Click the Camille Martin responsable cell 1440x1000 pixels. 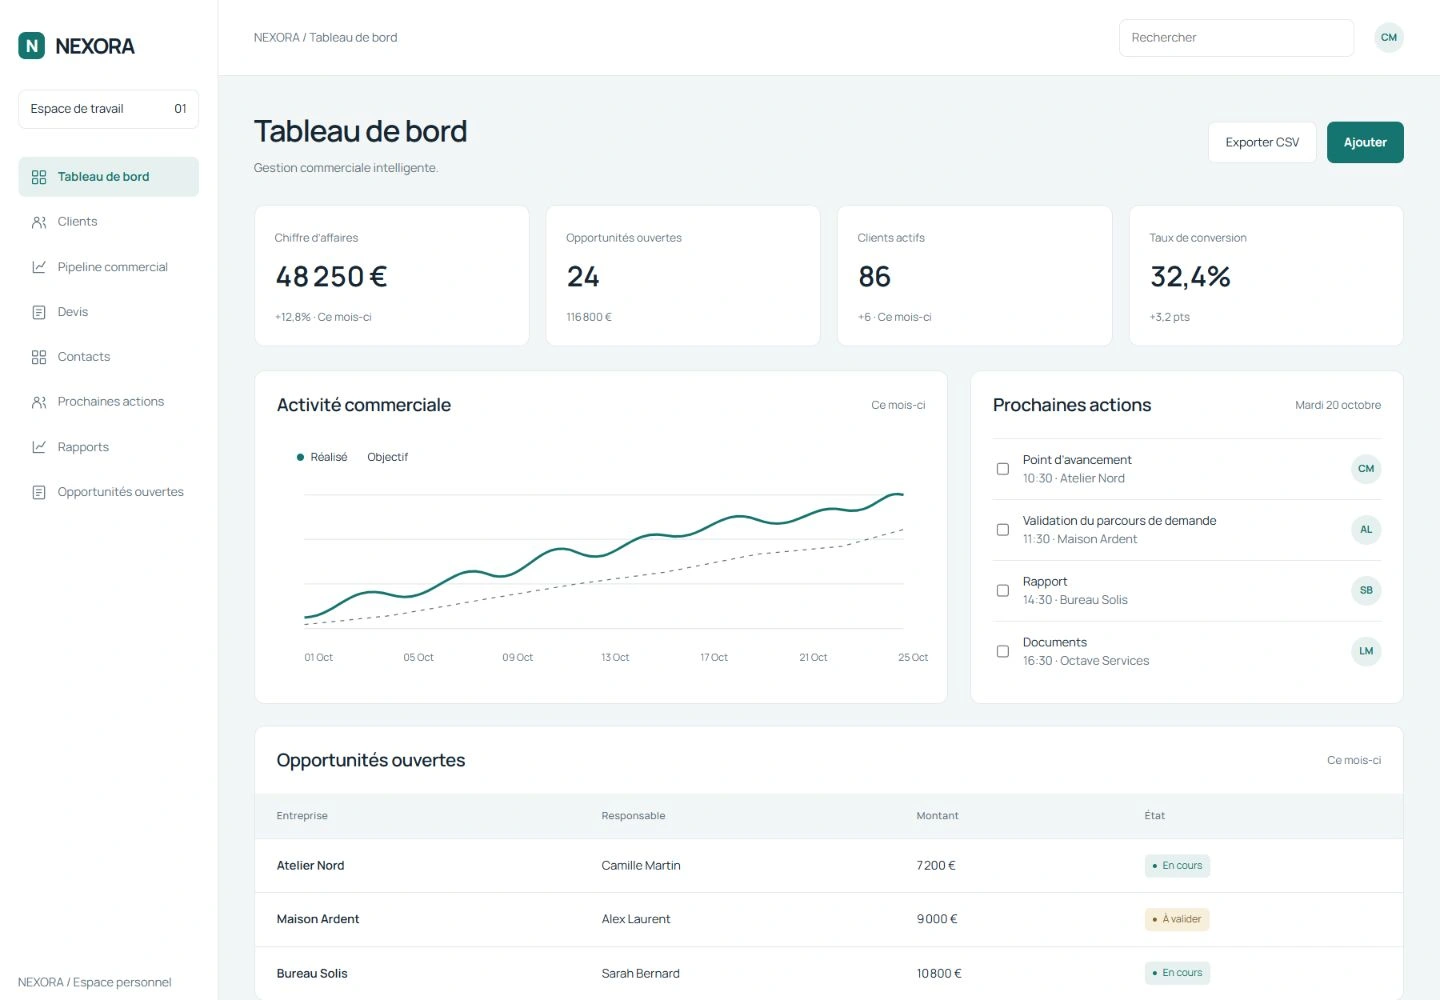pos(641,866)
